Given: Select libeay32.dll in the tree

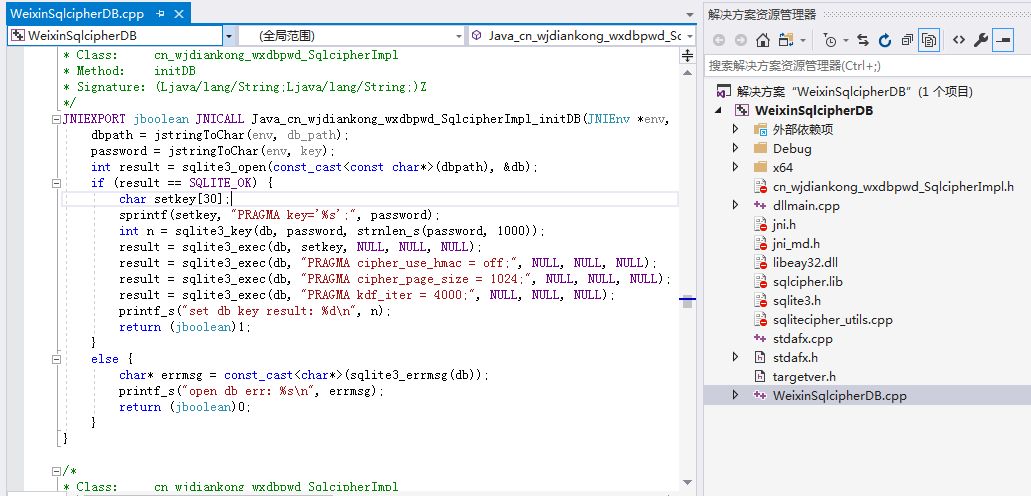Looking at the screenshot, I should coord(805,262).
